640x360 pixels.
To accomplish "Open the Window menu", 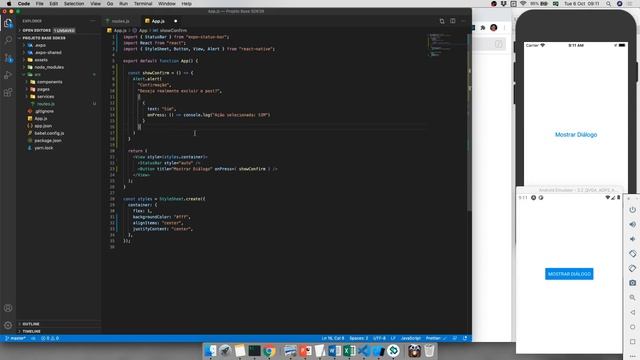I will point(167,4).
